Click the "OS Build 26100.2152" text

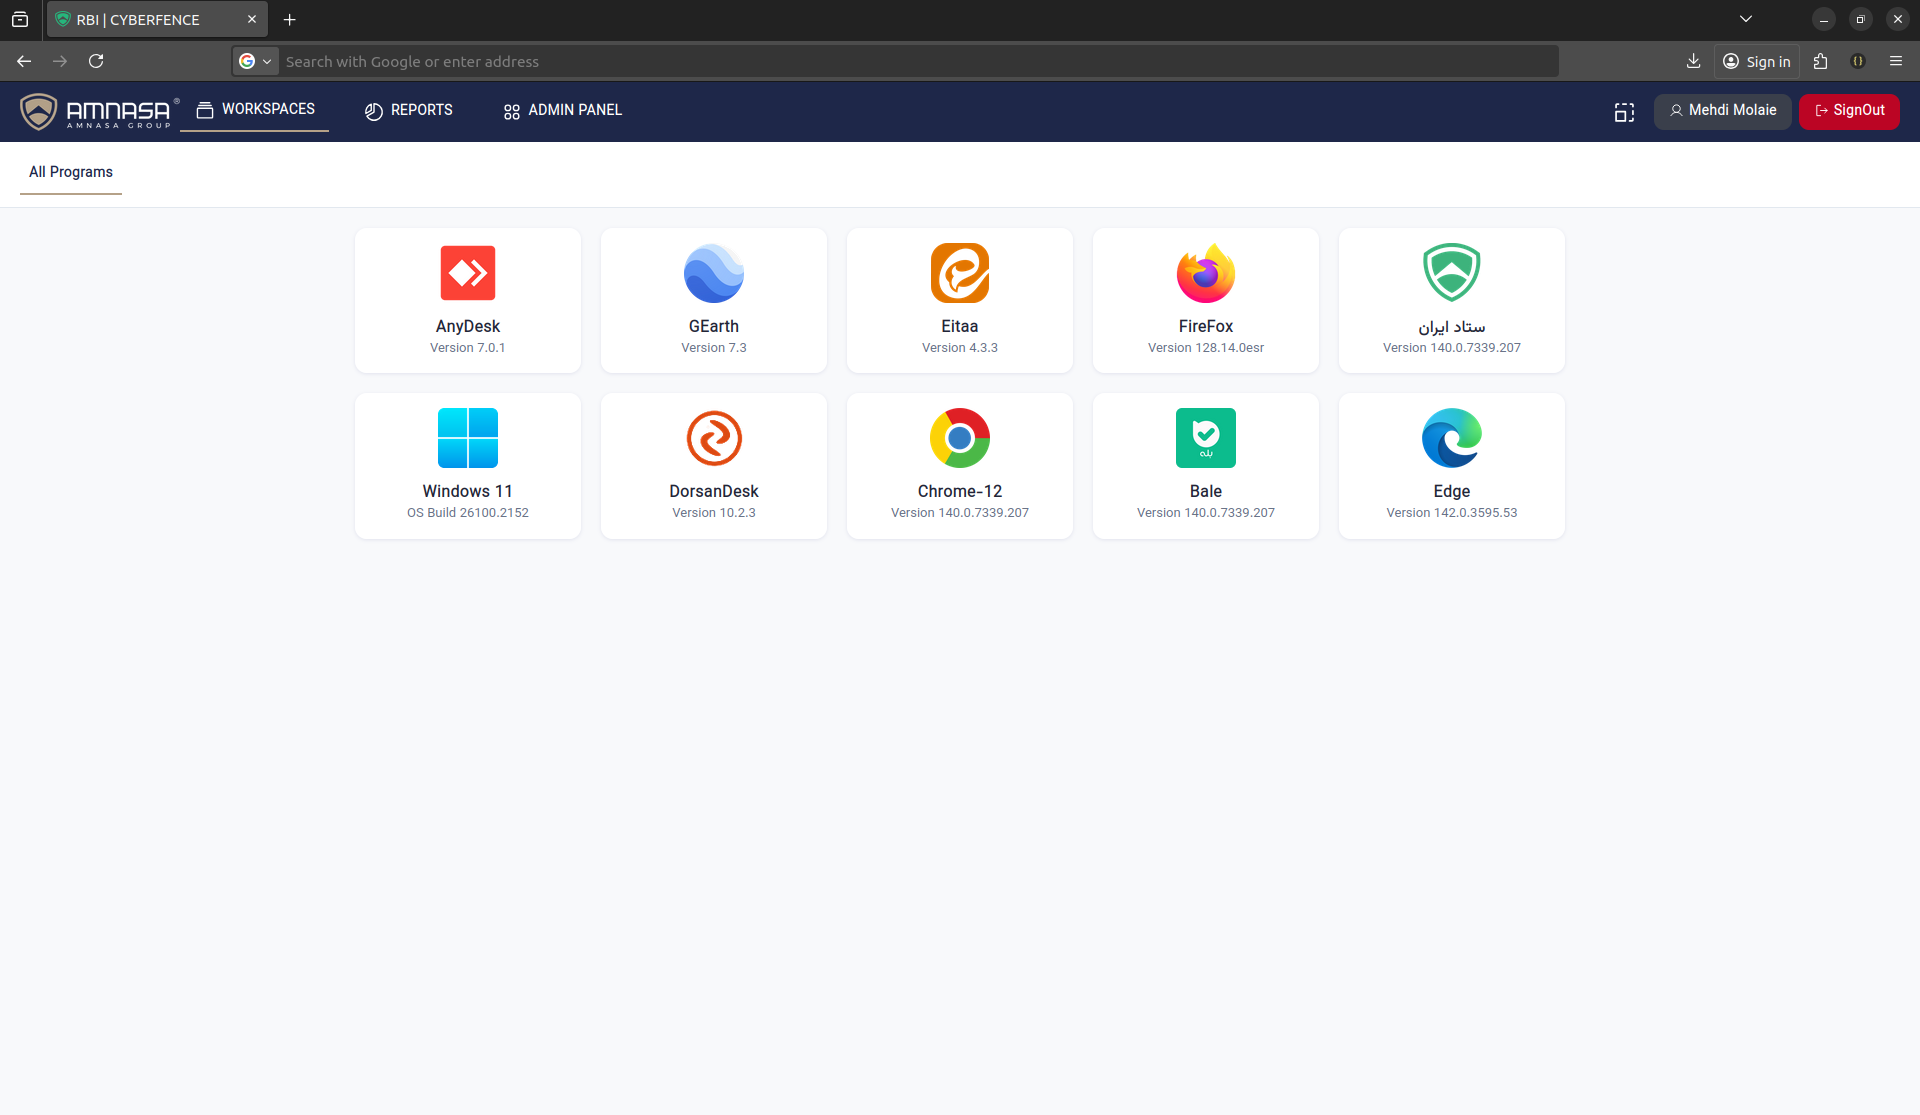point(468,513)
